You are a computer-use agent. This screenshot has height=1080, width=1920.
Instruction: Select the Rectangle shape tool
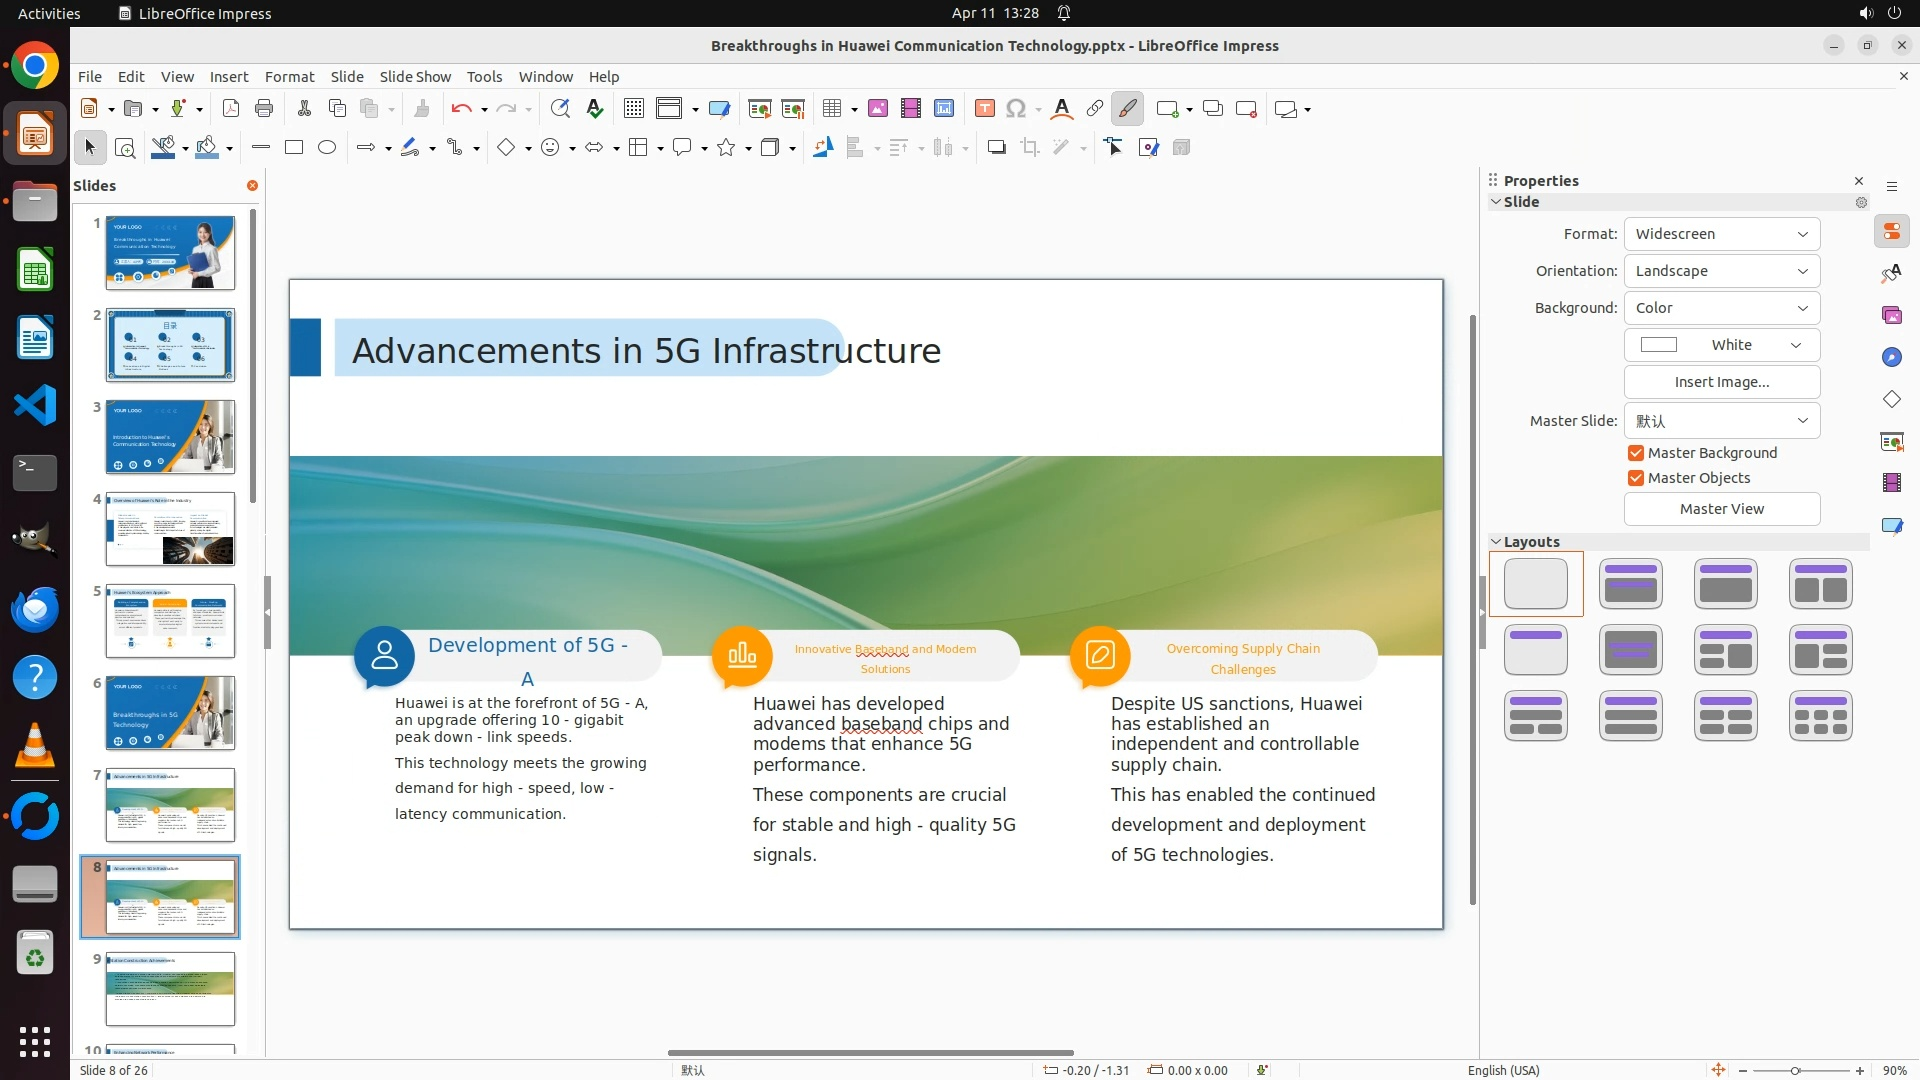pos(294,148)
